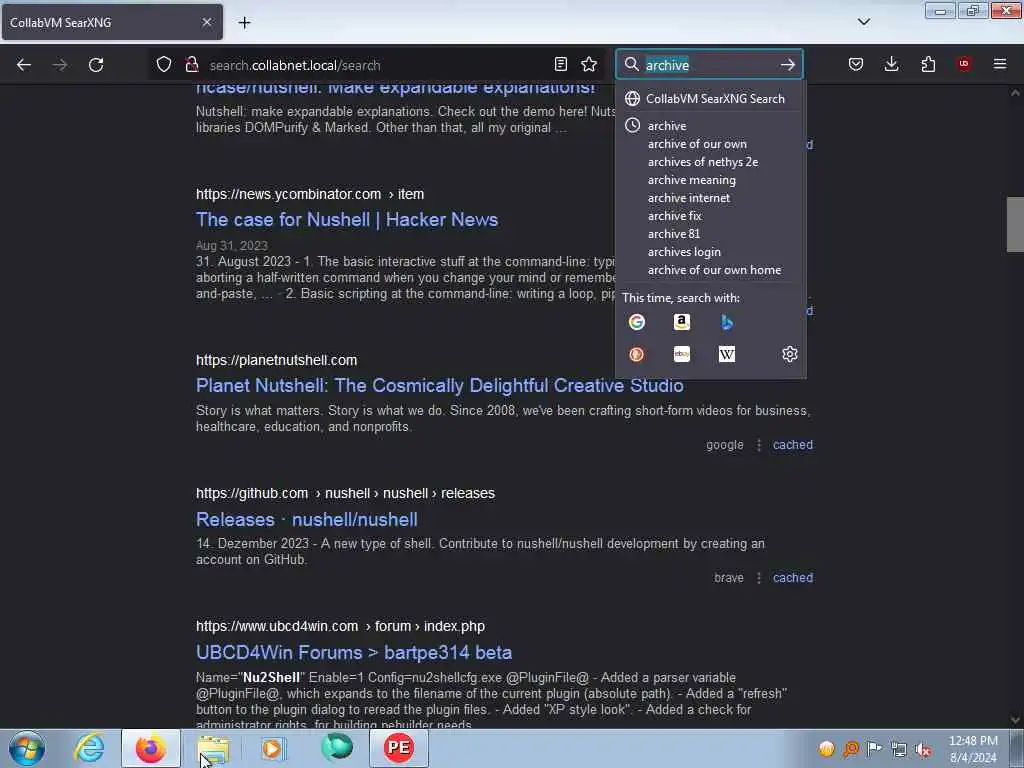Image resolution: width=1024 pixels, height=768 pixels.
Task: Search this time with Amazon
Action: (x=682, y=322)
